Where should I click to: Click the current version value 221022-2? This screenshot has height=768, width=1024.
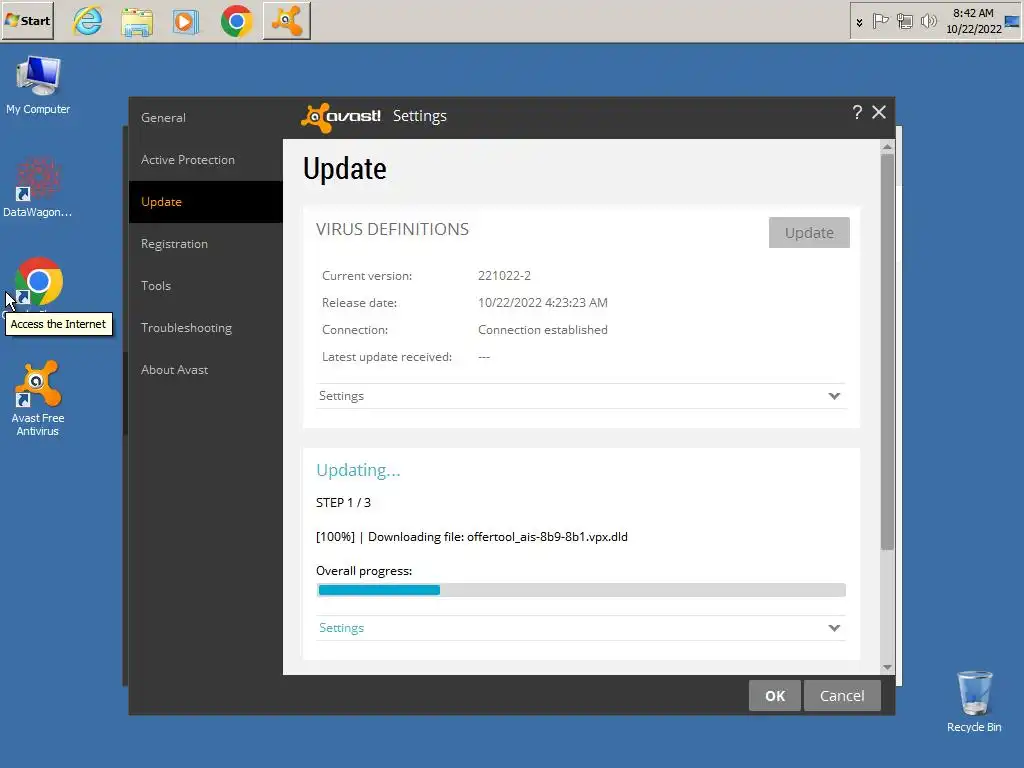point(504,276)
